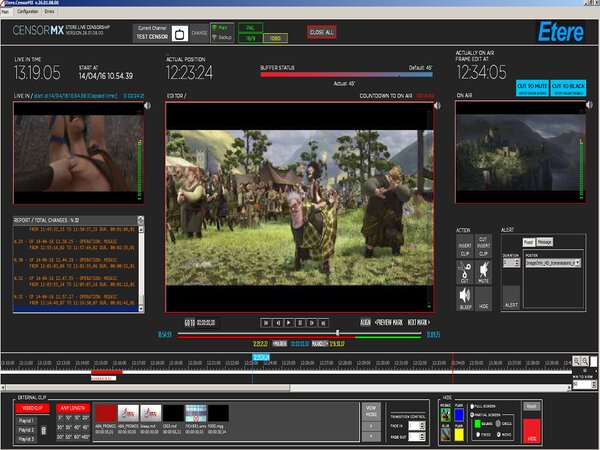The image size is (600, 450).
Task: Open the Configuration menu
Action: tap(28, 11)
